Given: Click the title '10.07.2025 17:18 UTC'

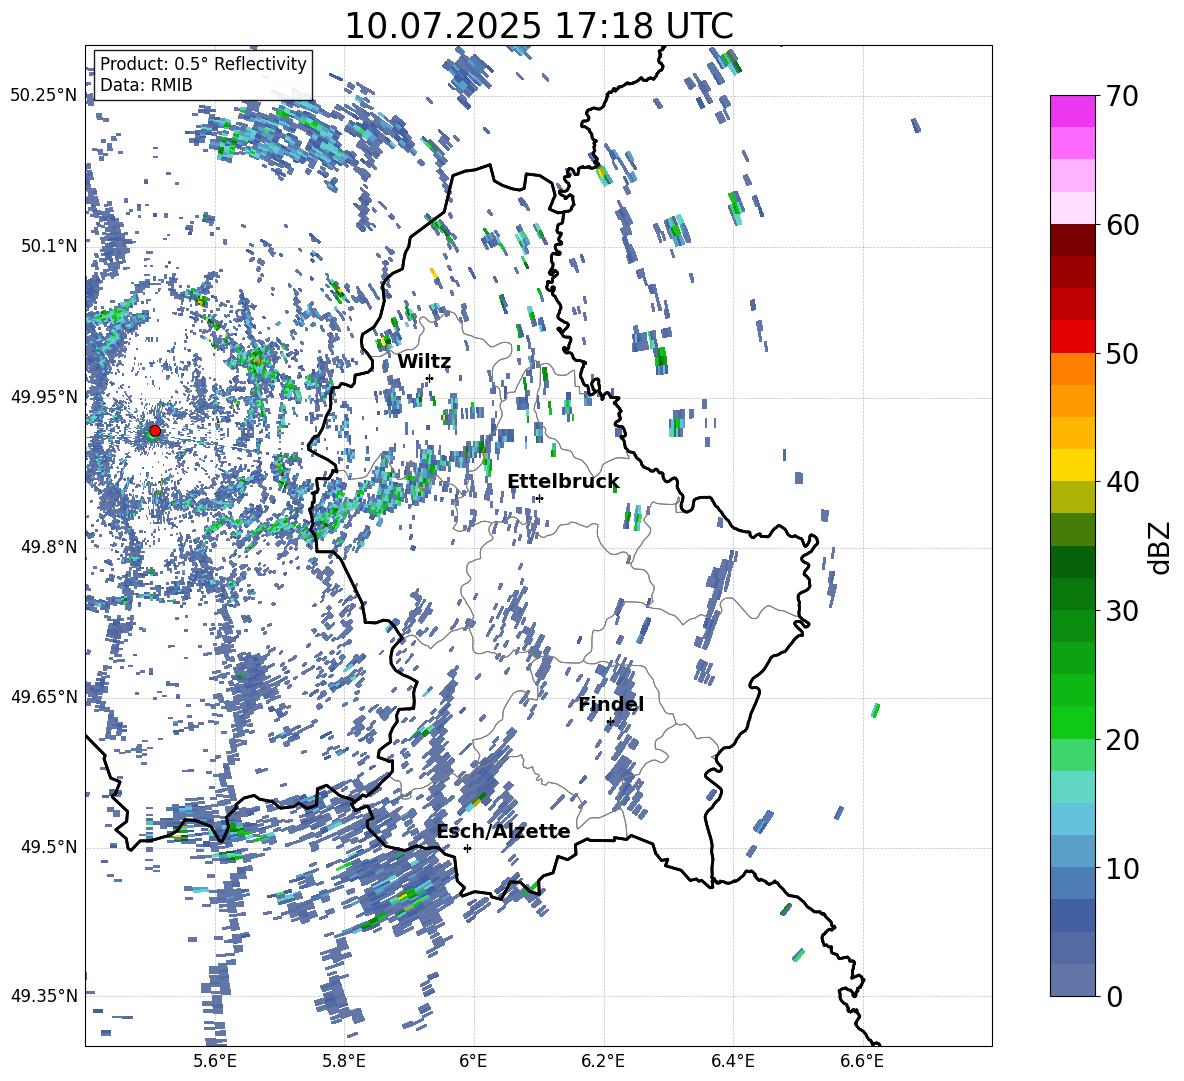Looking at the screenshot, I should (x=539, y=26).
